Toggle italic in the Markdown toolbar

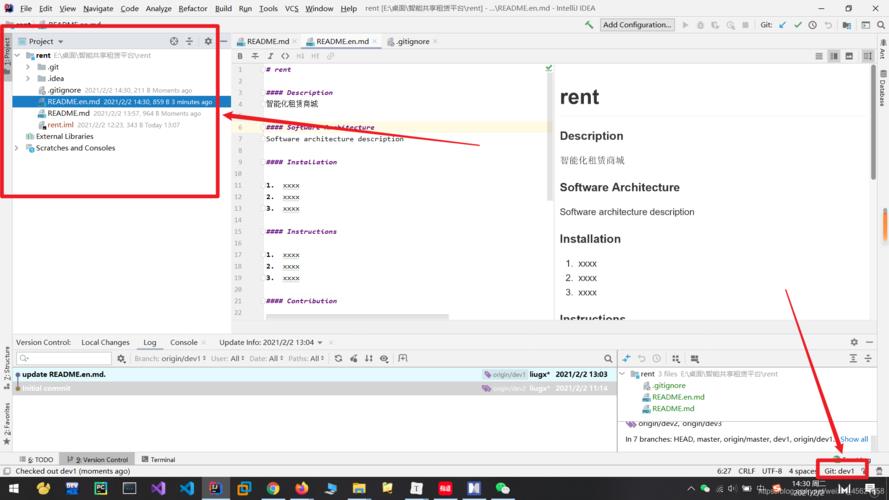click(272, 56)
